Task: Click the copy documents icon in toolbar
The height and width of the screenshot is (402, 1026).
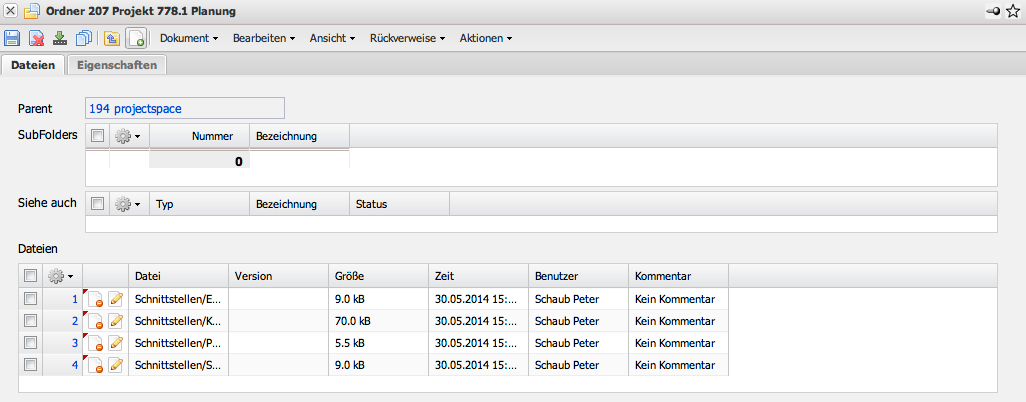Action: pyautogui.click(x=84, y=39)
